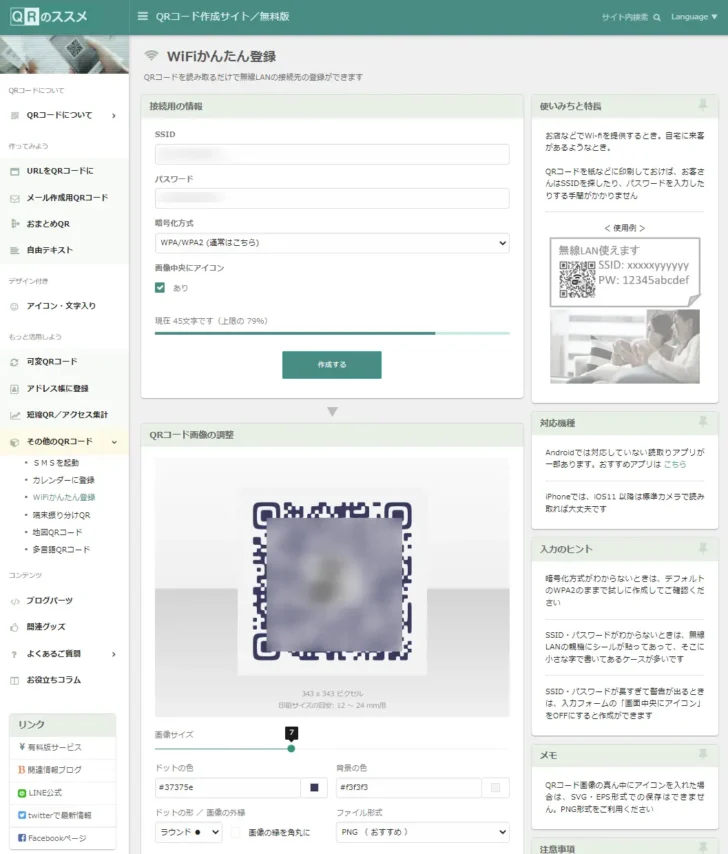Uncheck the 画像中央にアイコン あり checkbox

tap(160, 288)
